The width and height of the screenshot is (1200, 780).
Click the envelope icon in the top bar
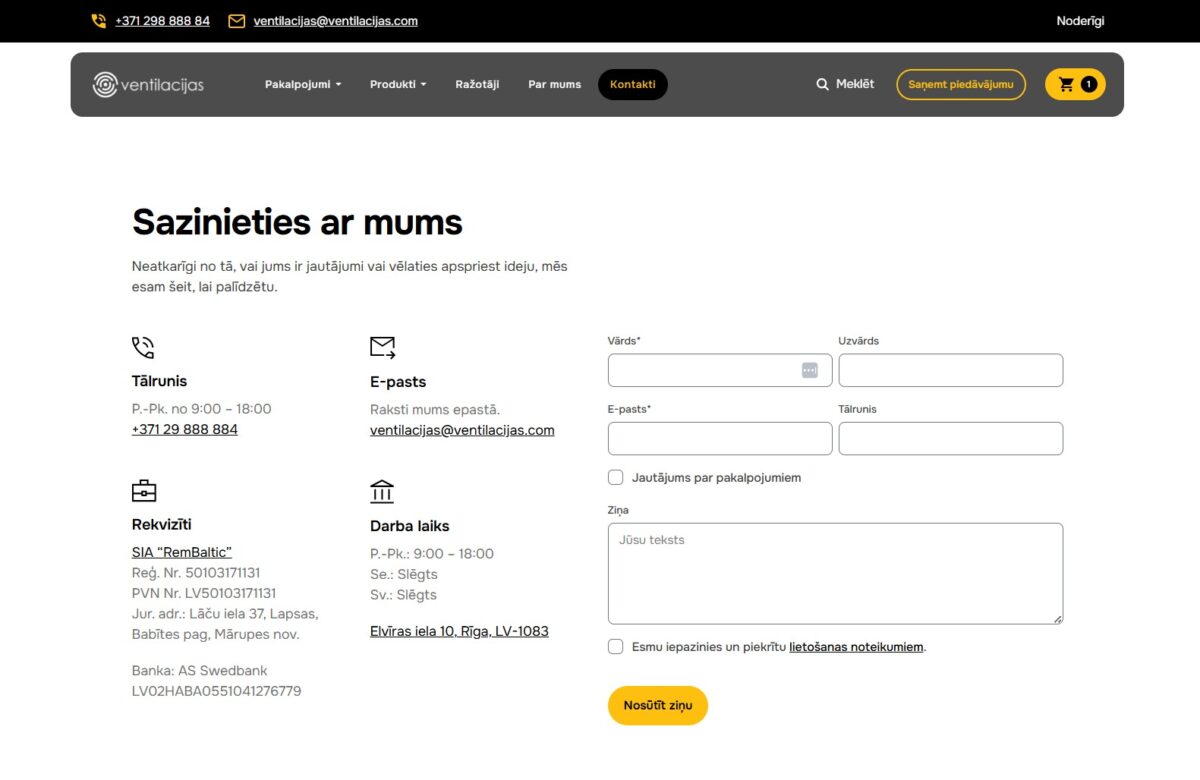point(237,21)
